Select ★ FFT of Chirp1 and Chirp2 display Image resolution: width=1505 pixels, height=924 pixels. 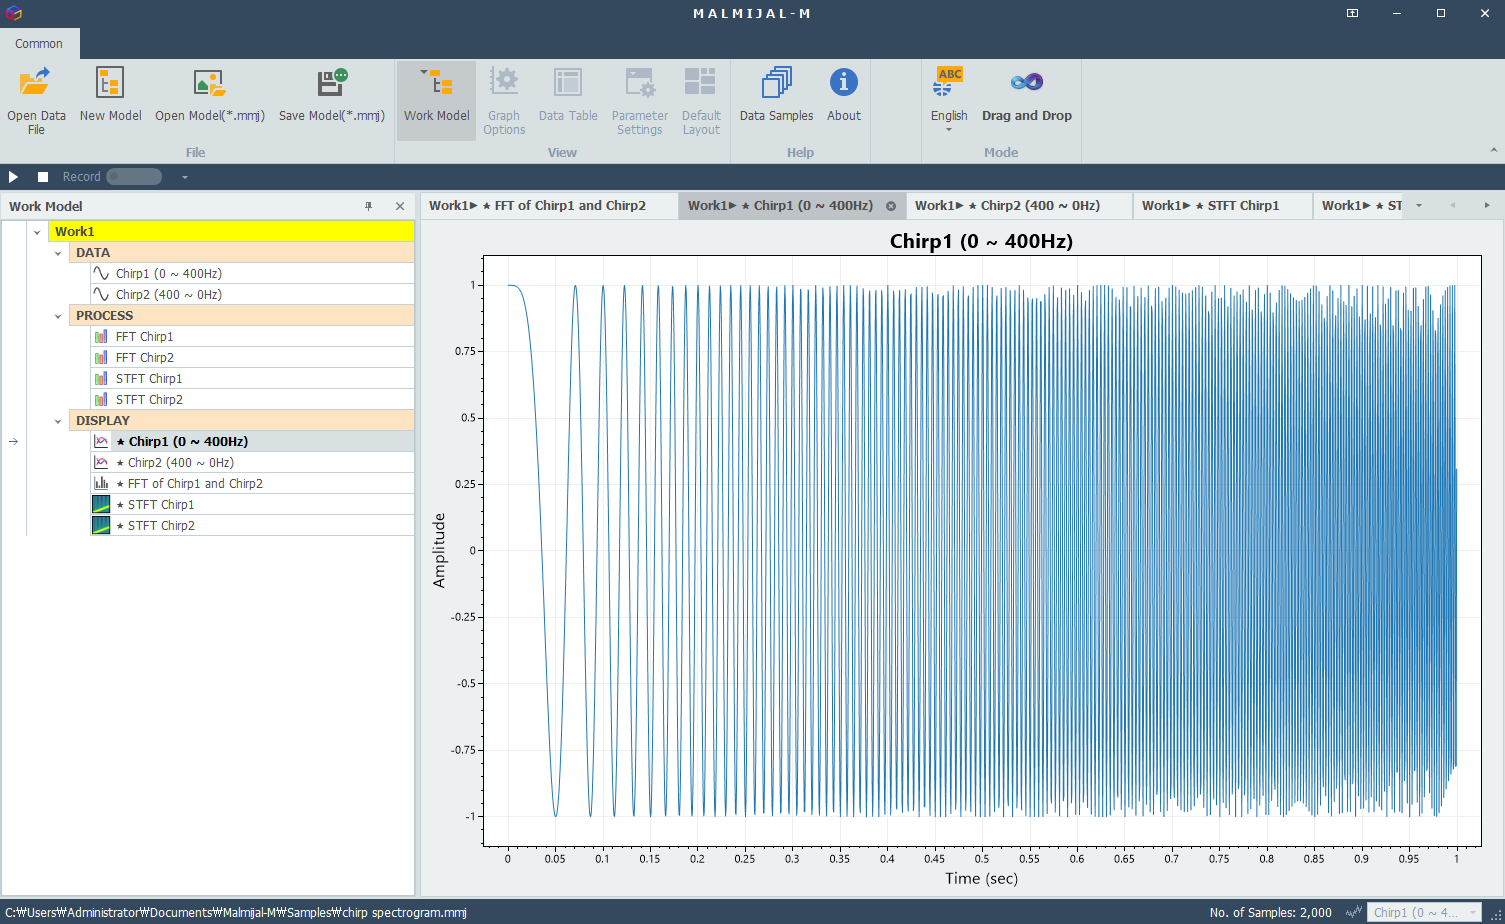pos(252,484)
